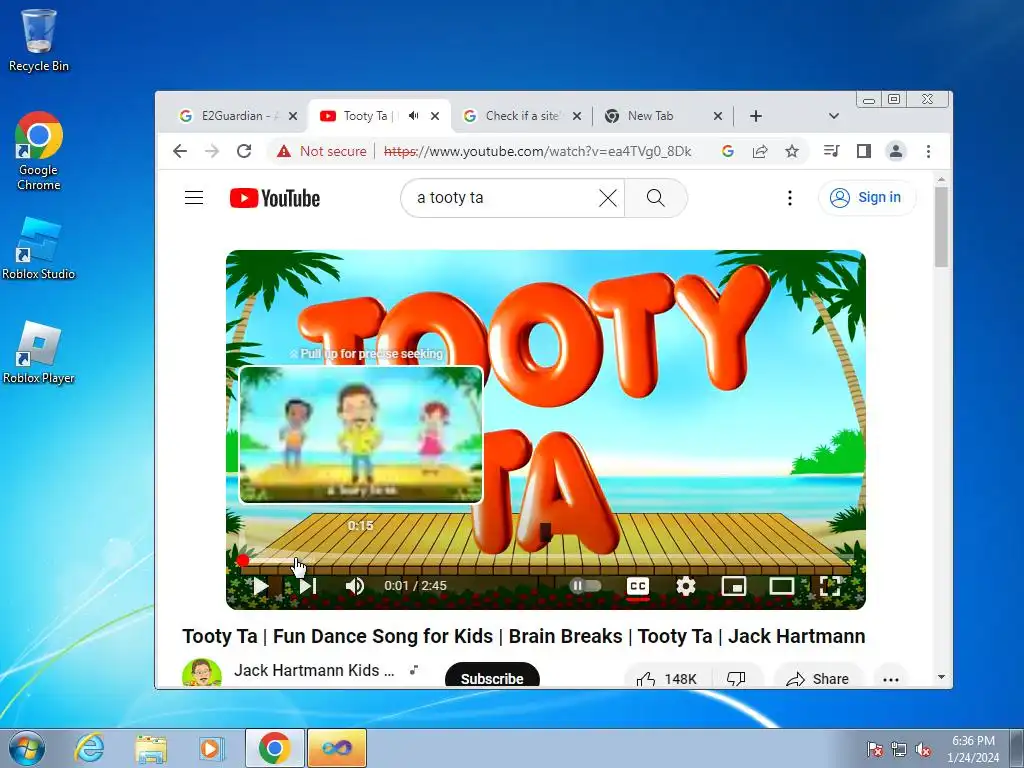Open Chrome three-dot menu
Screen dimensions: 1024x768
pyautogui.click(x=928, y=152)
